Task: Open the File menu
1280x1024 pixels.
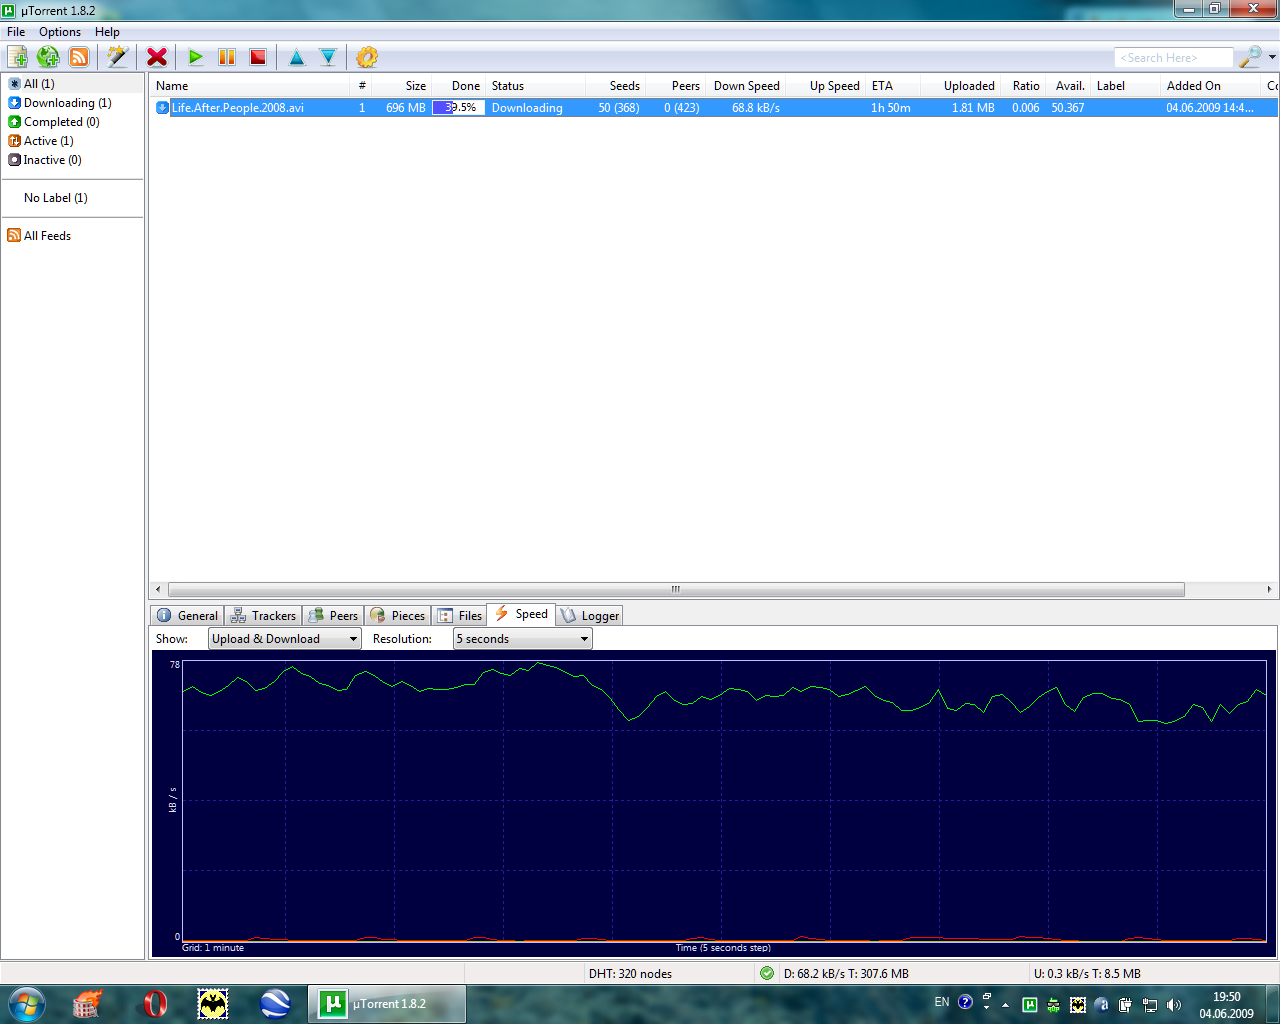Action: 16,32
